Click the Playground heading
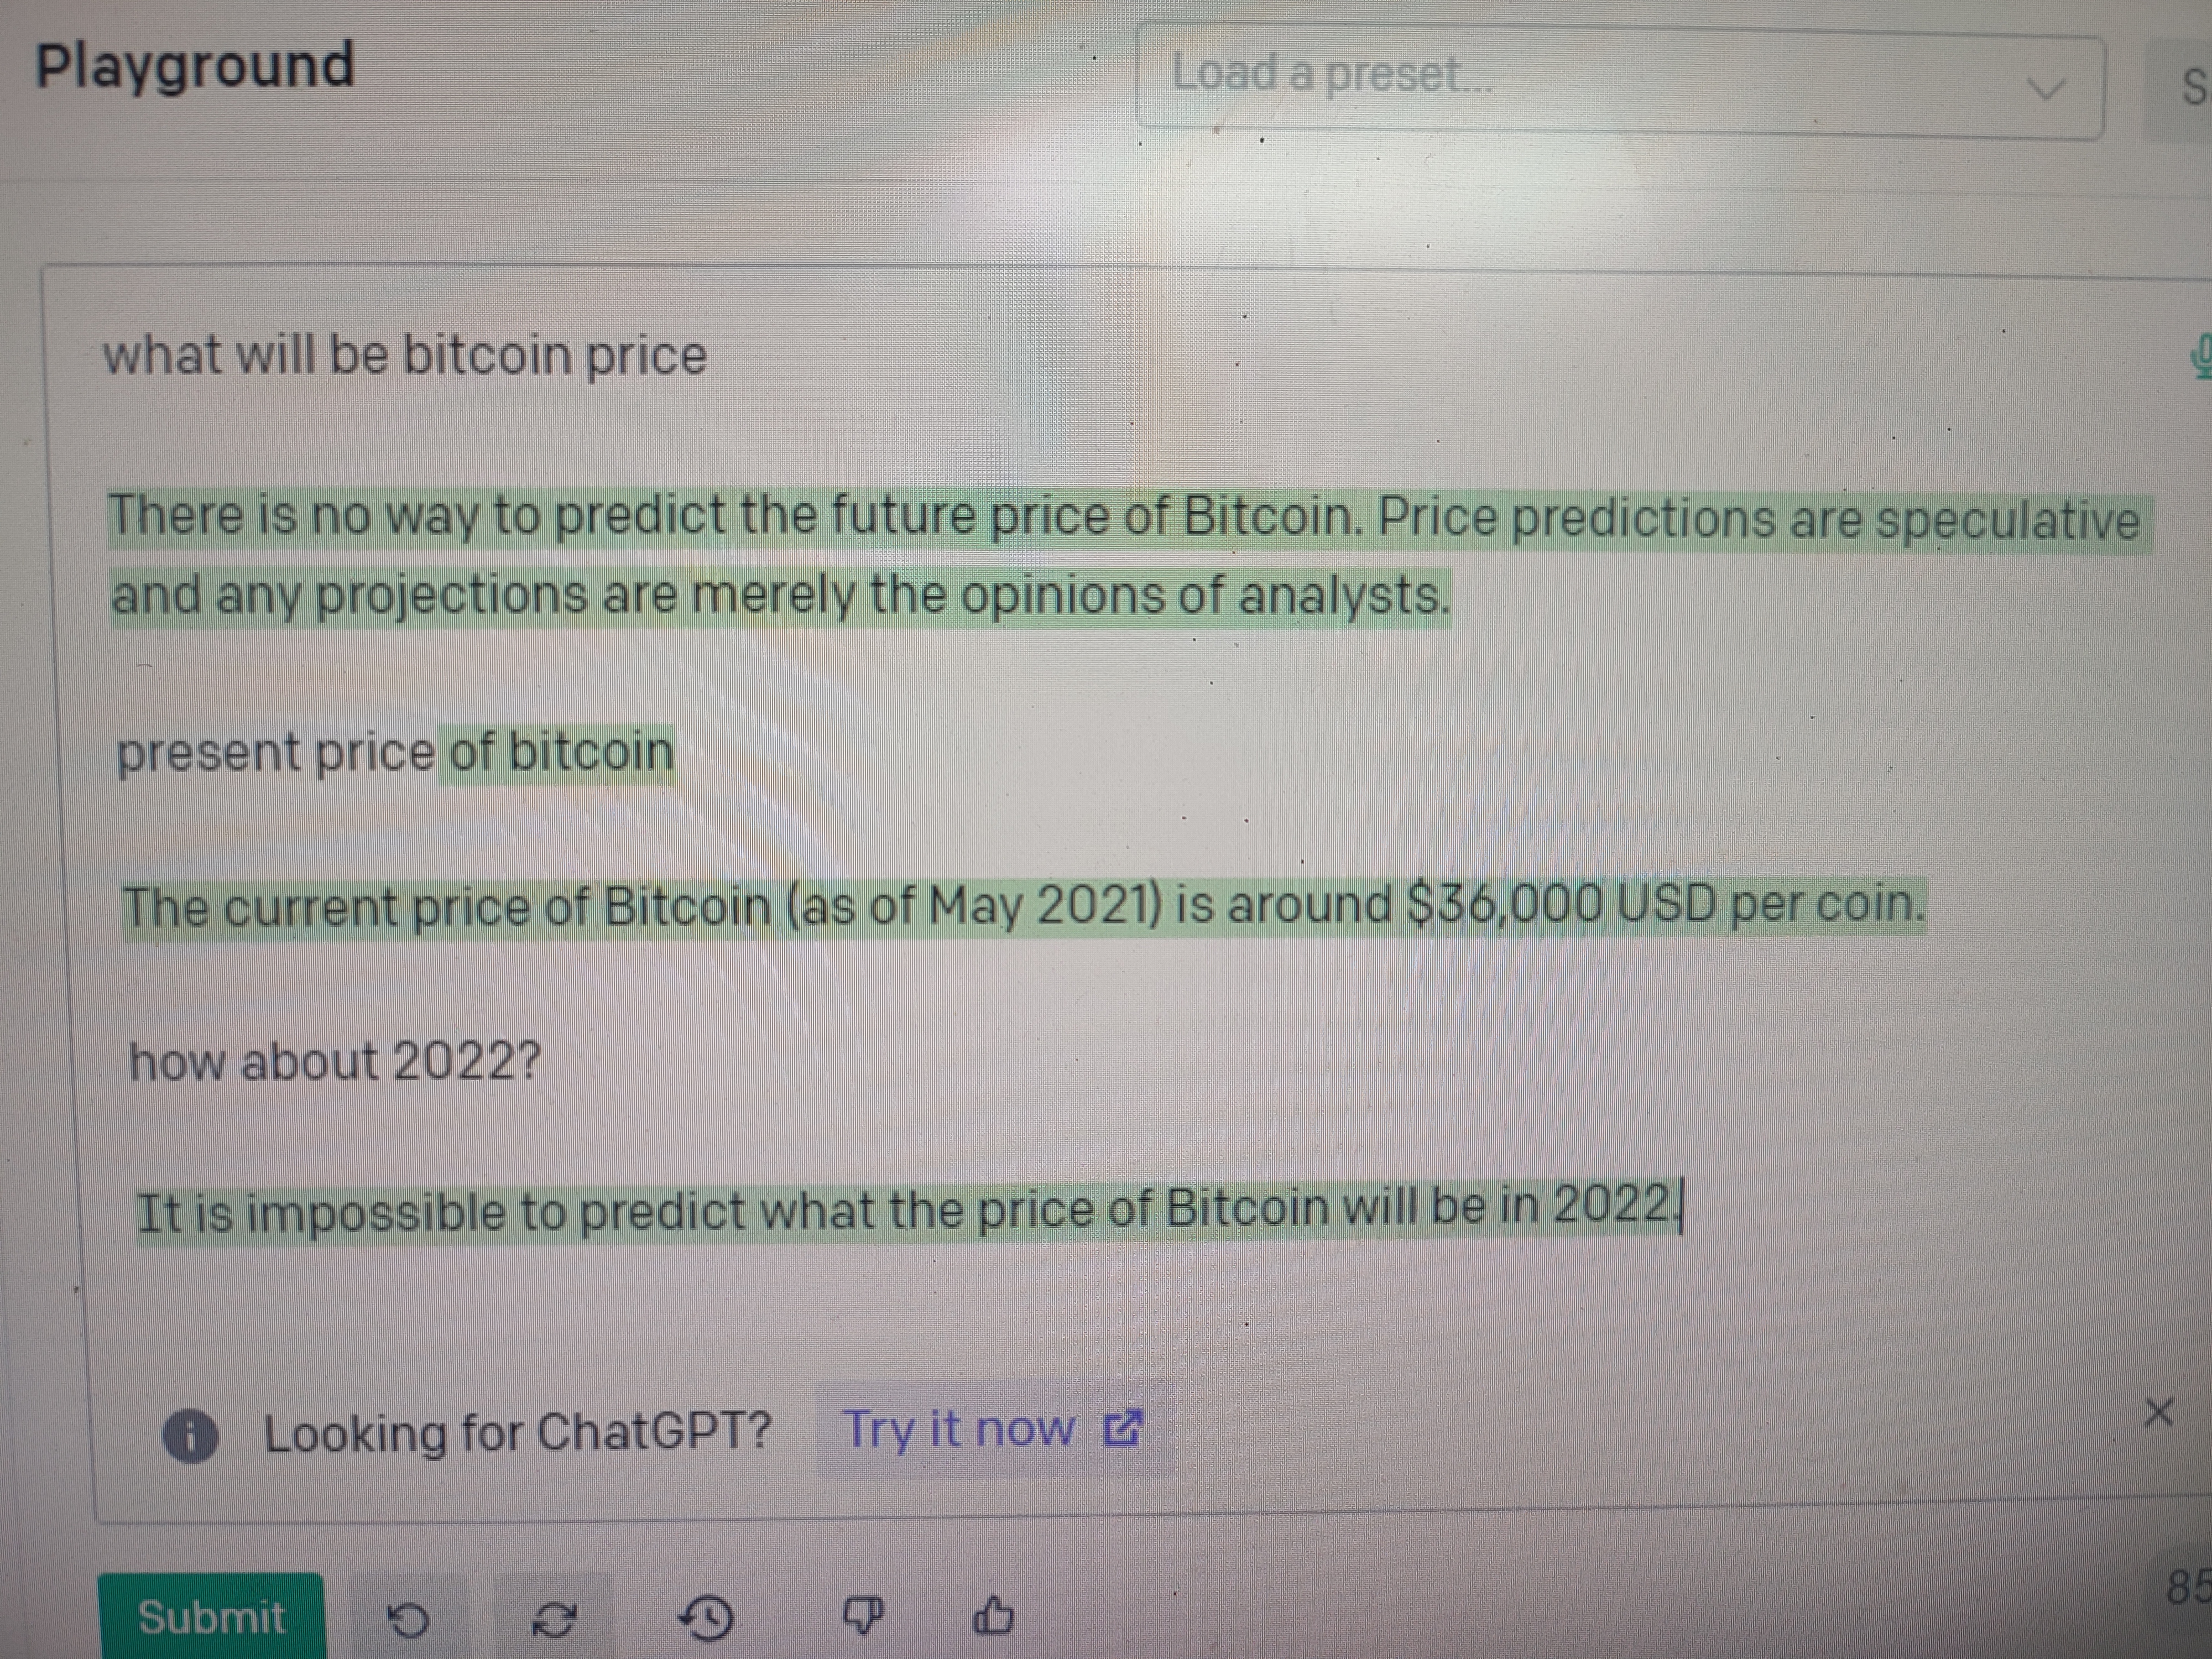This screenshot has width=2212, height=1659. coord(195,66)
